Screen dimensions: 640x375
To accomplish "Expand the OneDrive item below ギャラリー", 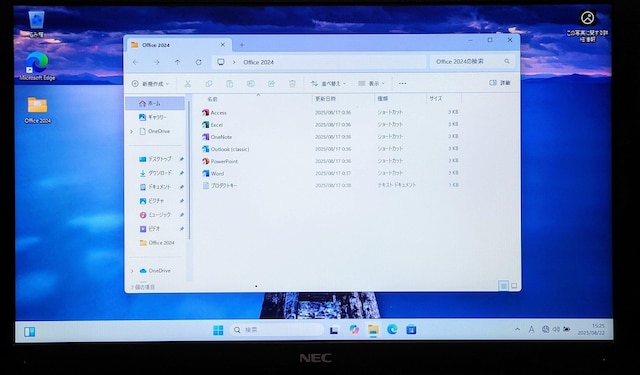I will 132,131.
